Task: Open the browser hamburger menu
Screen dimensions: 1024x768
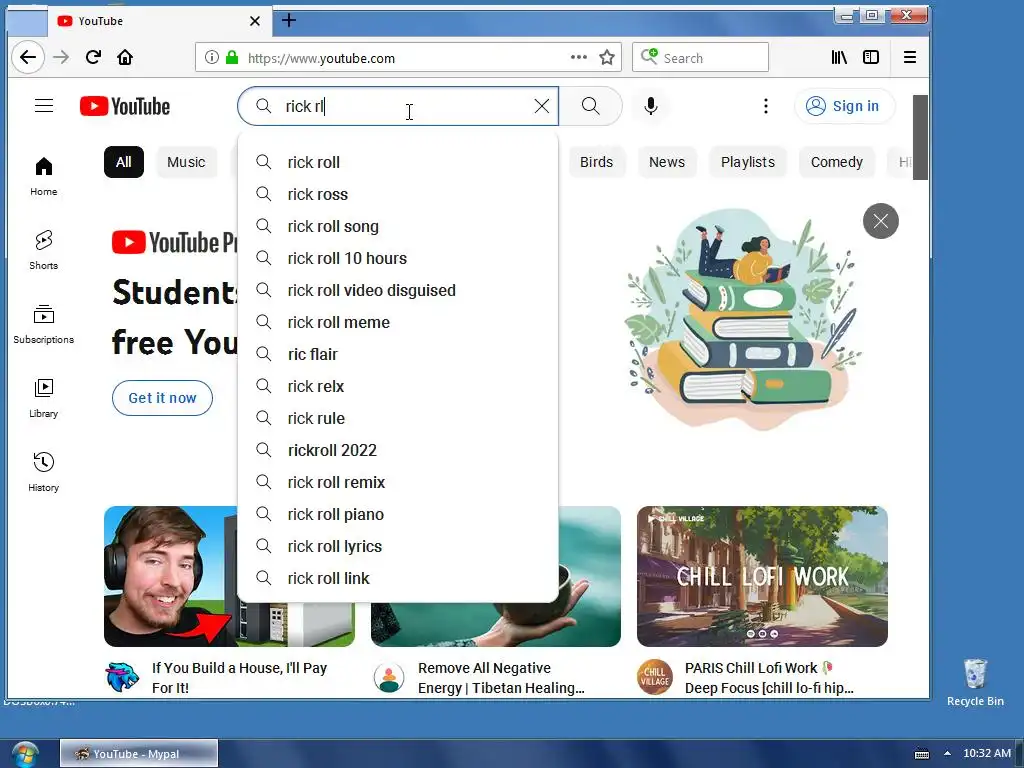Action: point(910,57)
